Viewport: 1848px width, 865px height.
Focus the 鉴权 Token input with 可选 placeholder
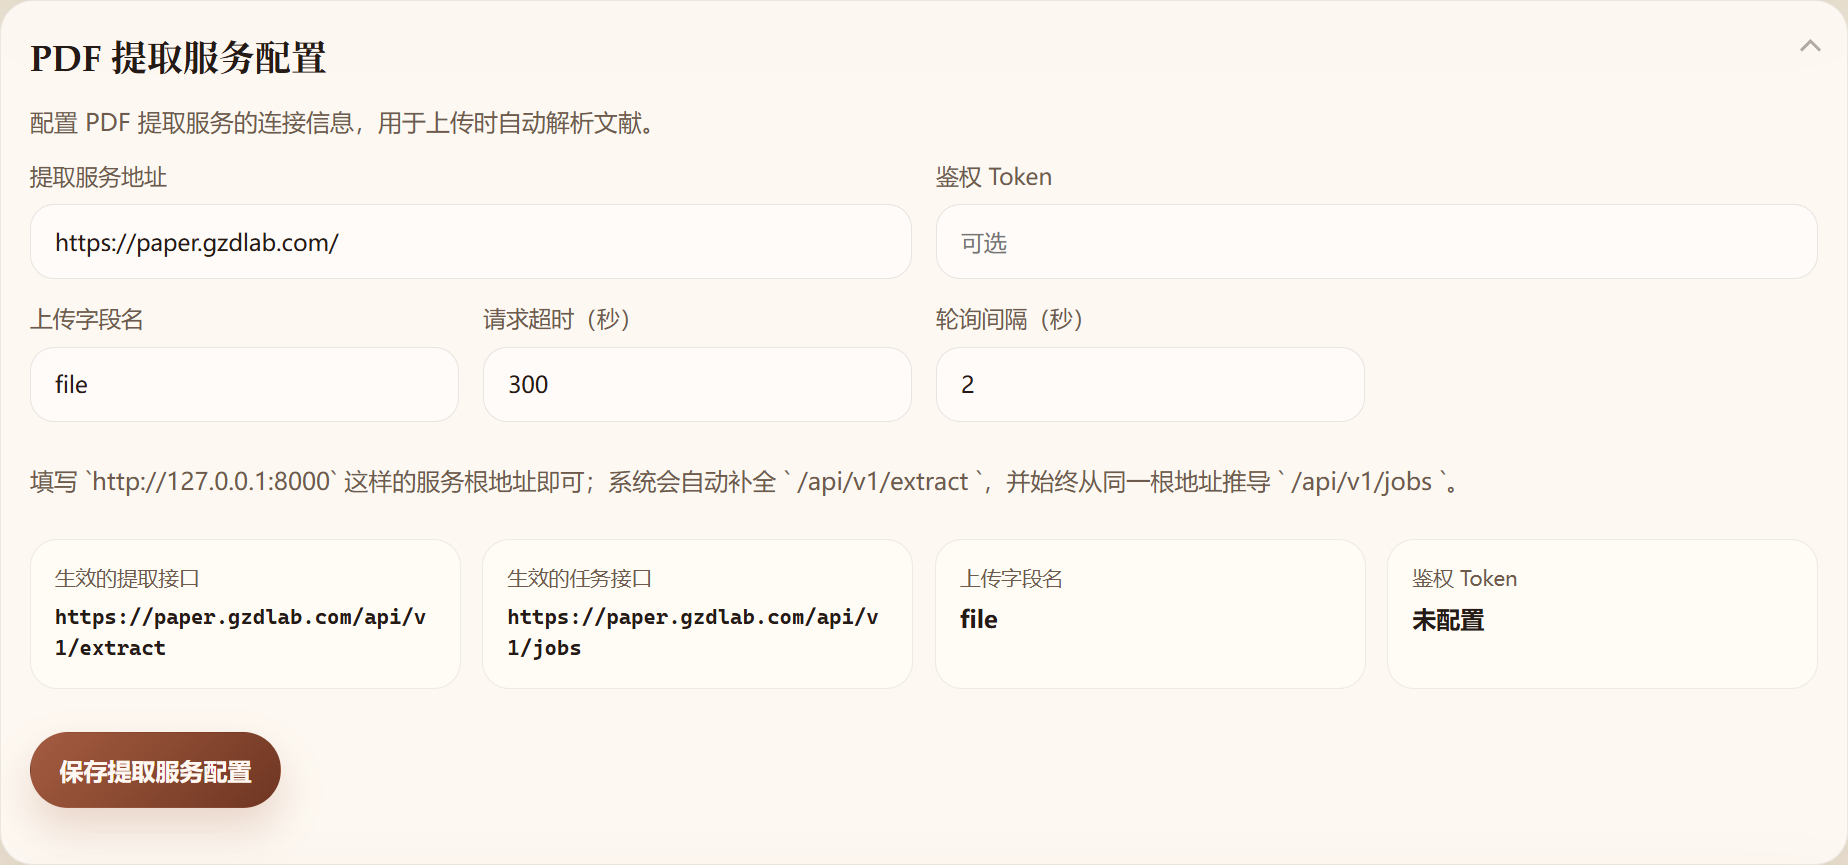1376,242
